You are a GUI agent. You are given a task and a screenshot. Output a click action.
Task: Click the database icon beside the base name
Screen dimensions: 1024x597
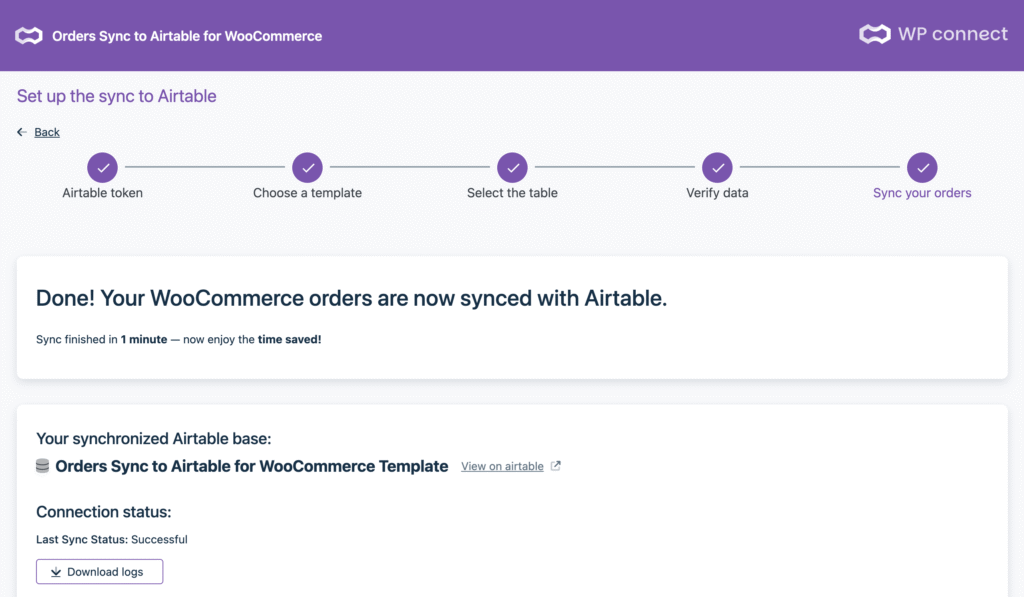42,466
